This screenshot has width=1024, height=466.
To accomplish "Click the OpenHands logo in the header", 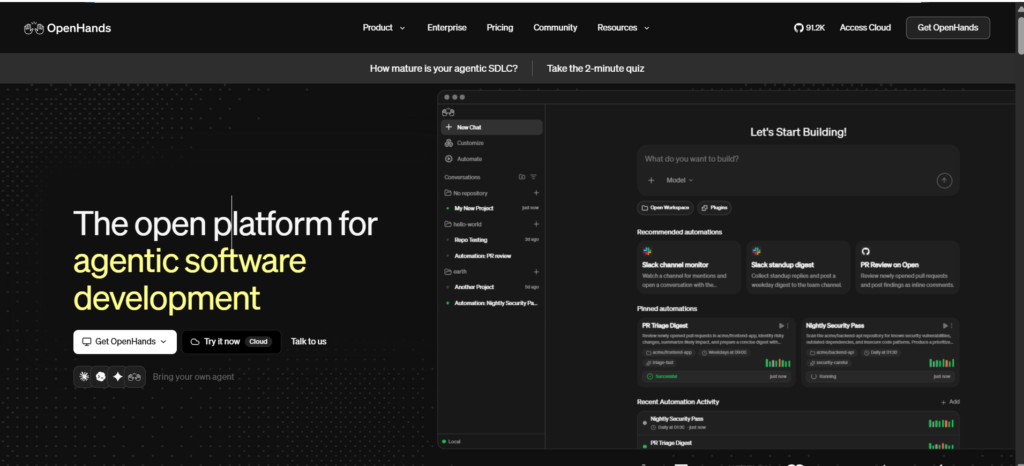I will pyautogui.click(x=67, y=28).
